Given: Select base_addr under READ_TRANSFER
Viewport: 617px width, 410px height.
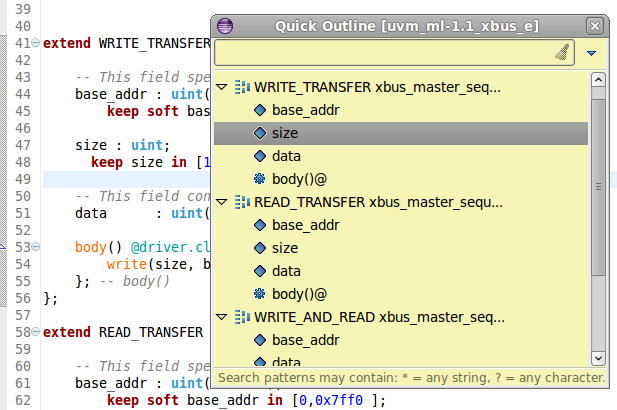Looking at the screenshot, I should [306, 225].
